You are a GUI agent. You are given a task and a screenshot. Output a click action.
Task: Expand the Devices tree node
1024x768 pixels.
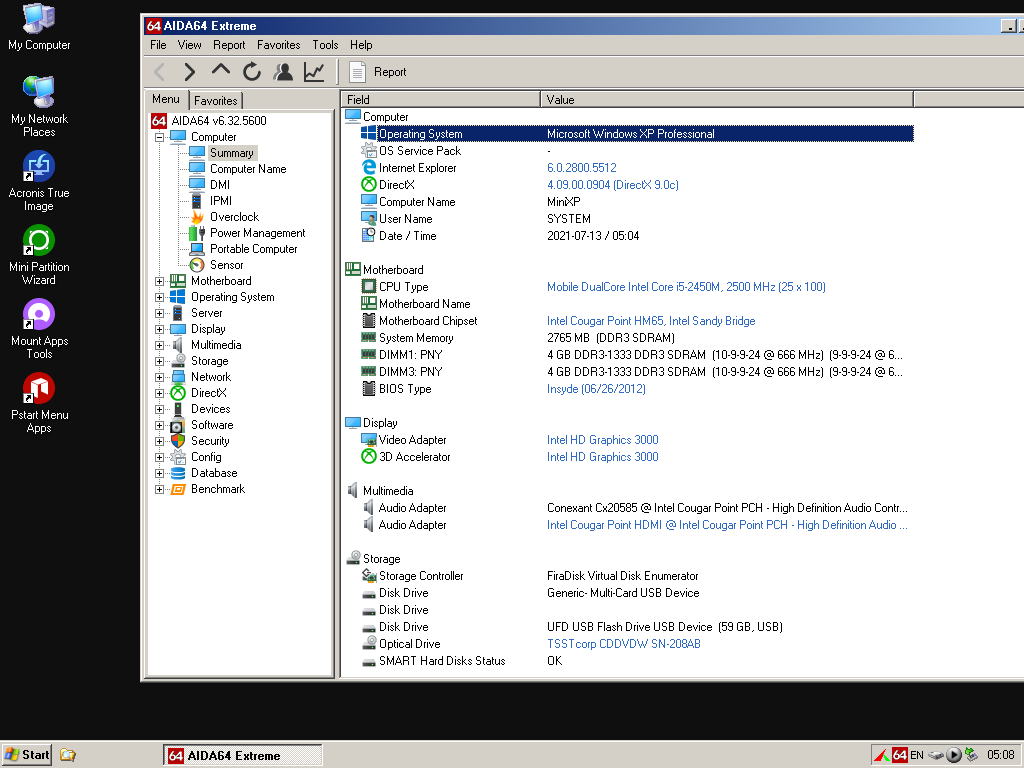(x=159, y=409)
